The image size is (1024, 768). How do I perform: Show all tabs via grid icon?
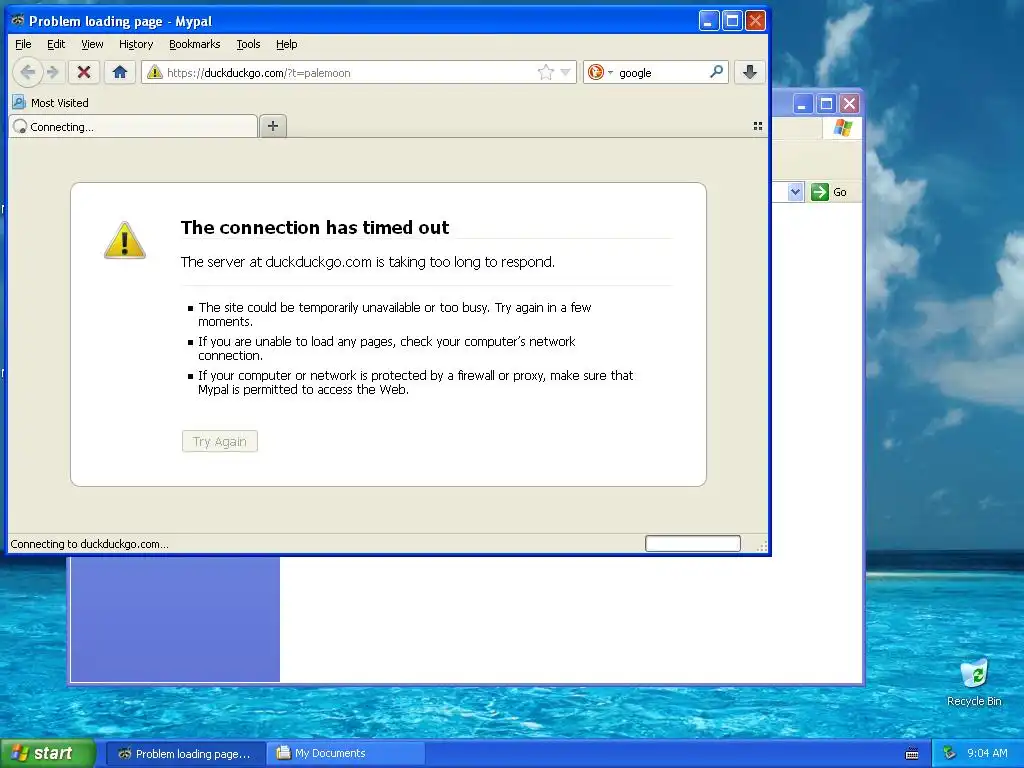(758, 126)
